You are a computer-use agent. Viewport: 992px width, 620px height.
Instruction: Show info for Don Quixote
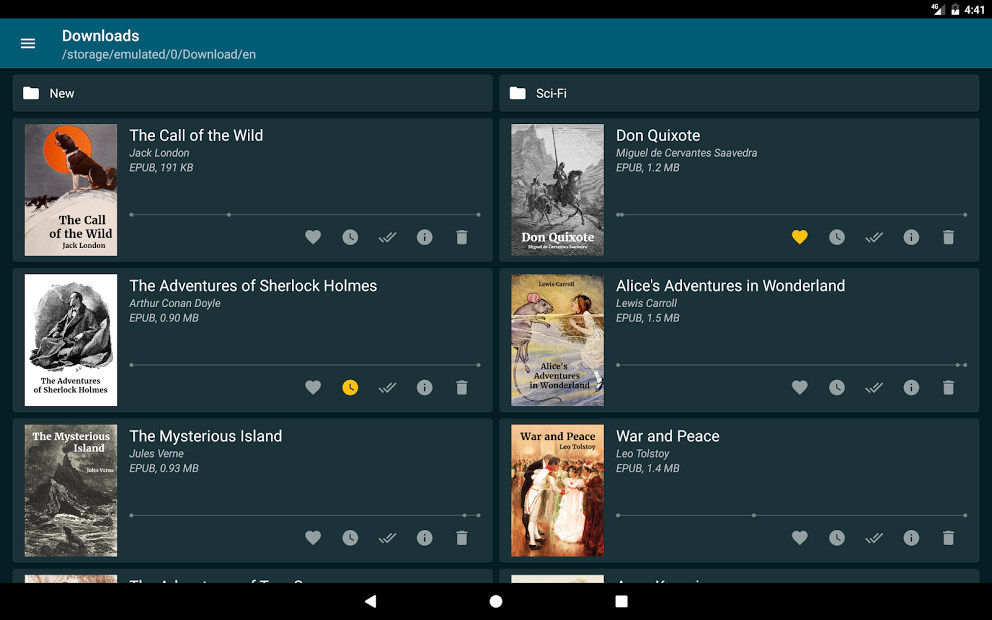coord(911,237)
